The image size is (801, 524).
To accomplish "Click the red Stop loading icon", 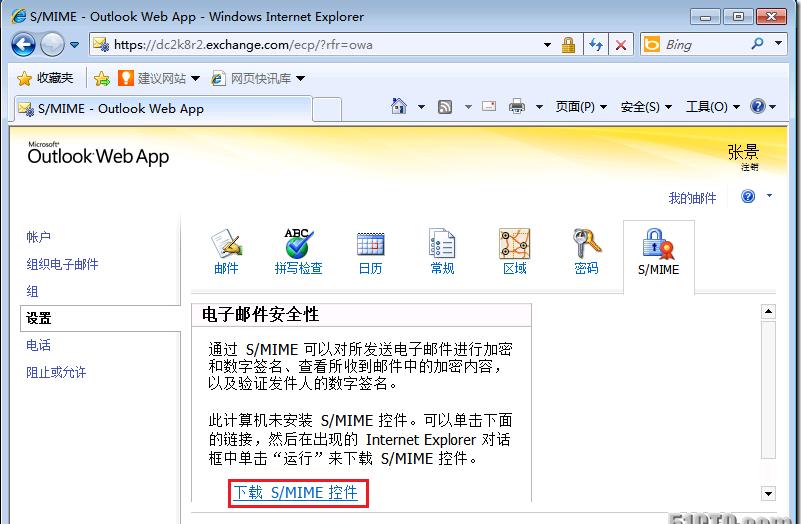I will pos(621,45).
